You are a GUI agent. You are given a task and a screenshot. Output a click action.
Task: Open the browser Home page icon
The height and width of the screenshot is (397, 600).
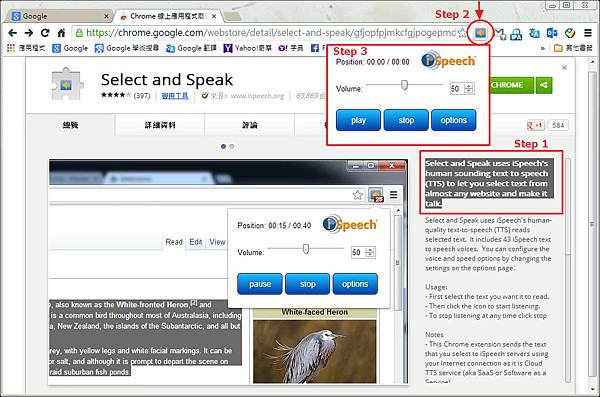click(61, 33)
